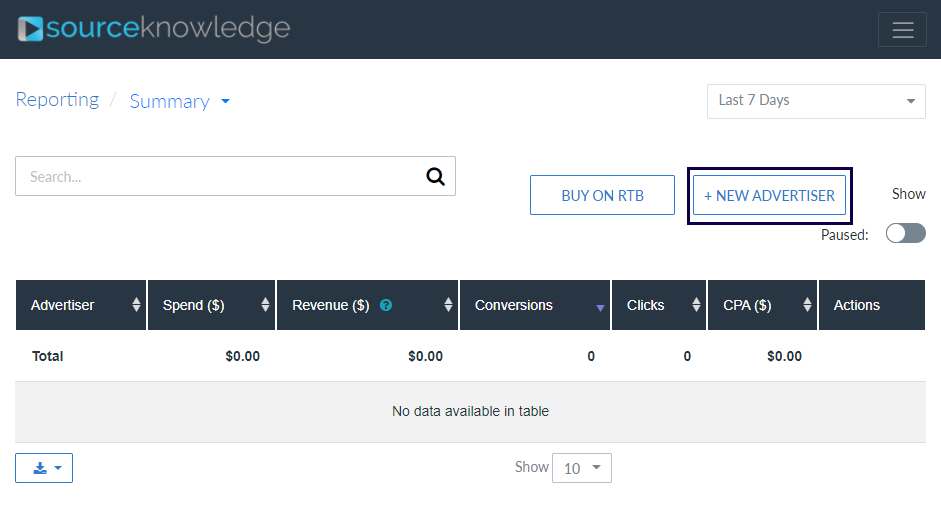Screen dimensions: 941x523
Task: Click the Revenue ($) column header
Action: (x=330, y=305)
